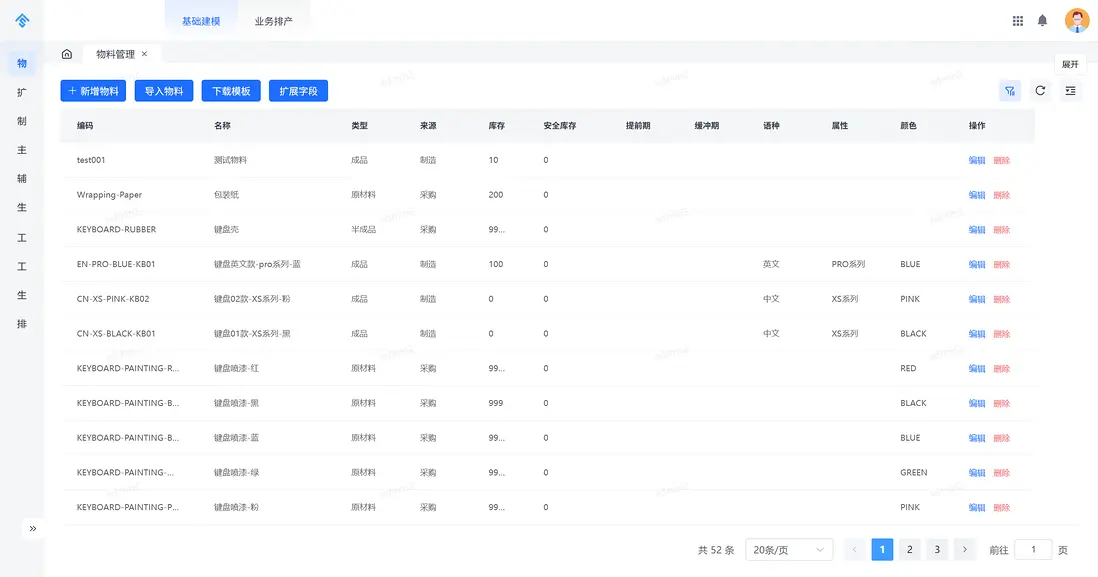The image size is (1098, 577).
Task: Click the 名称 column header
Action: (222, 125)
